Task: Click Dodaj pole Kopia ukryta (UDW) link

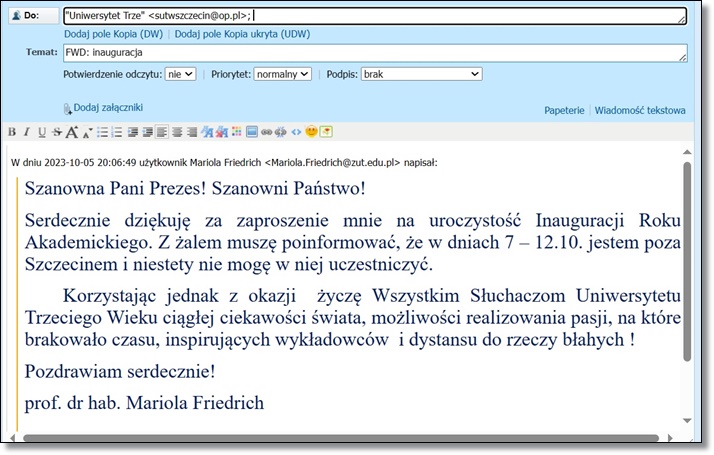Action: (242, 34)
